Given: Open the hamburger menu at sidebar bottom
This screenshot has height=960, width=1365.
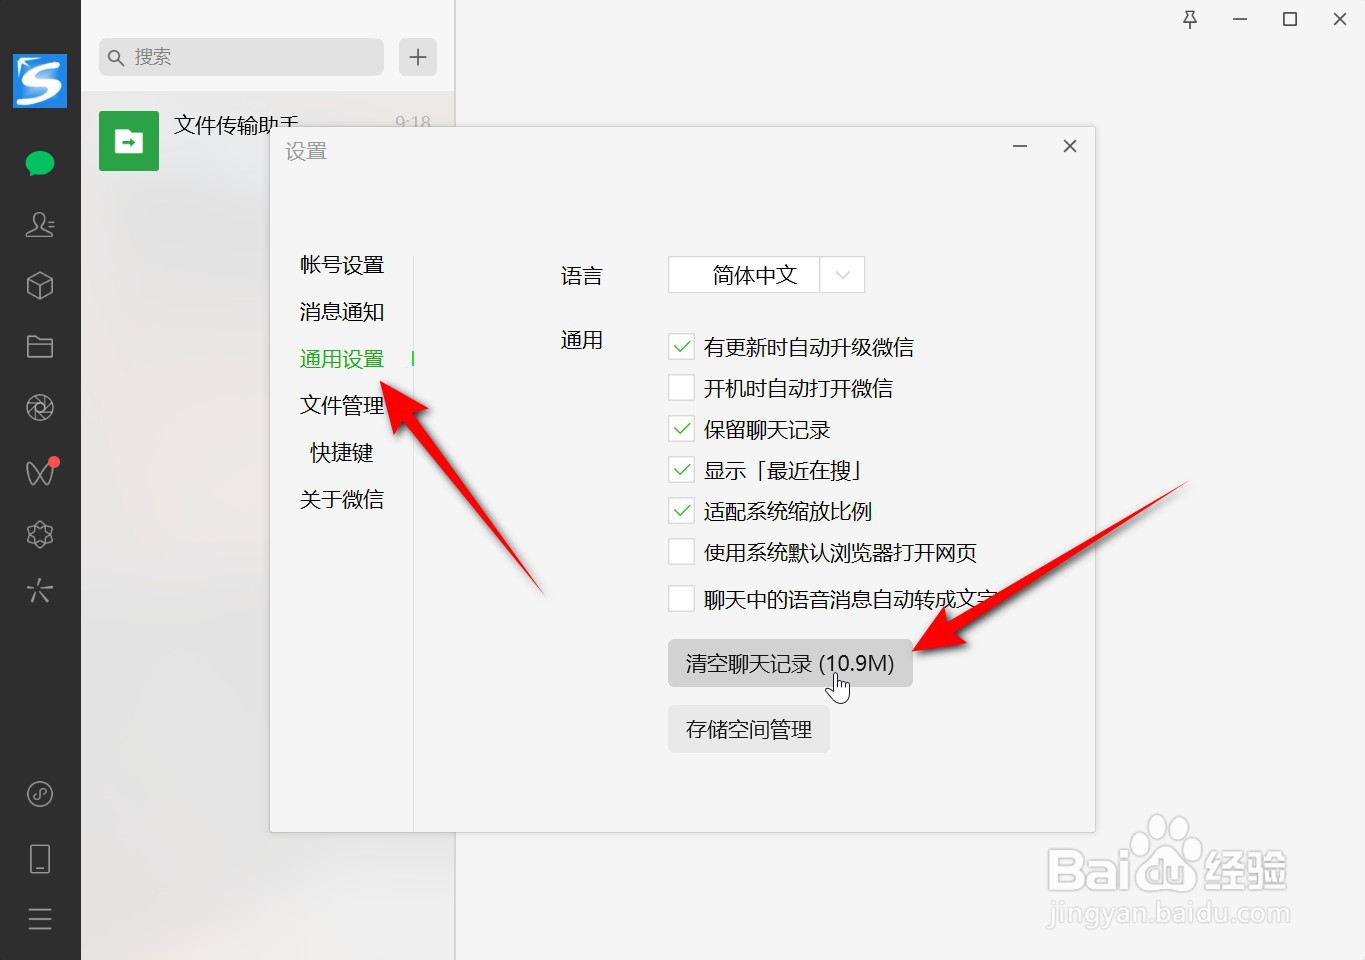Looking at the screenshot, I should tap(40, 919).
